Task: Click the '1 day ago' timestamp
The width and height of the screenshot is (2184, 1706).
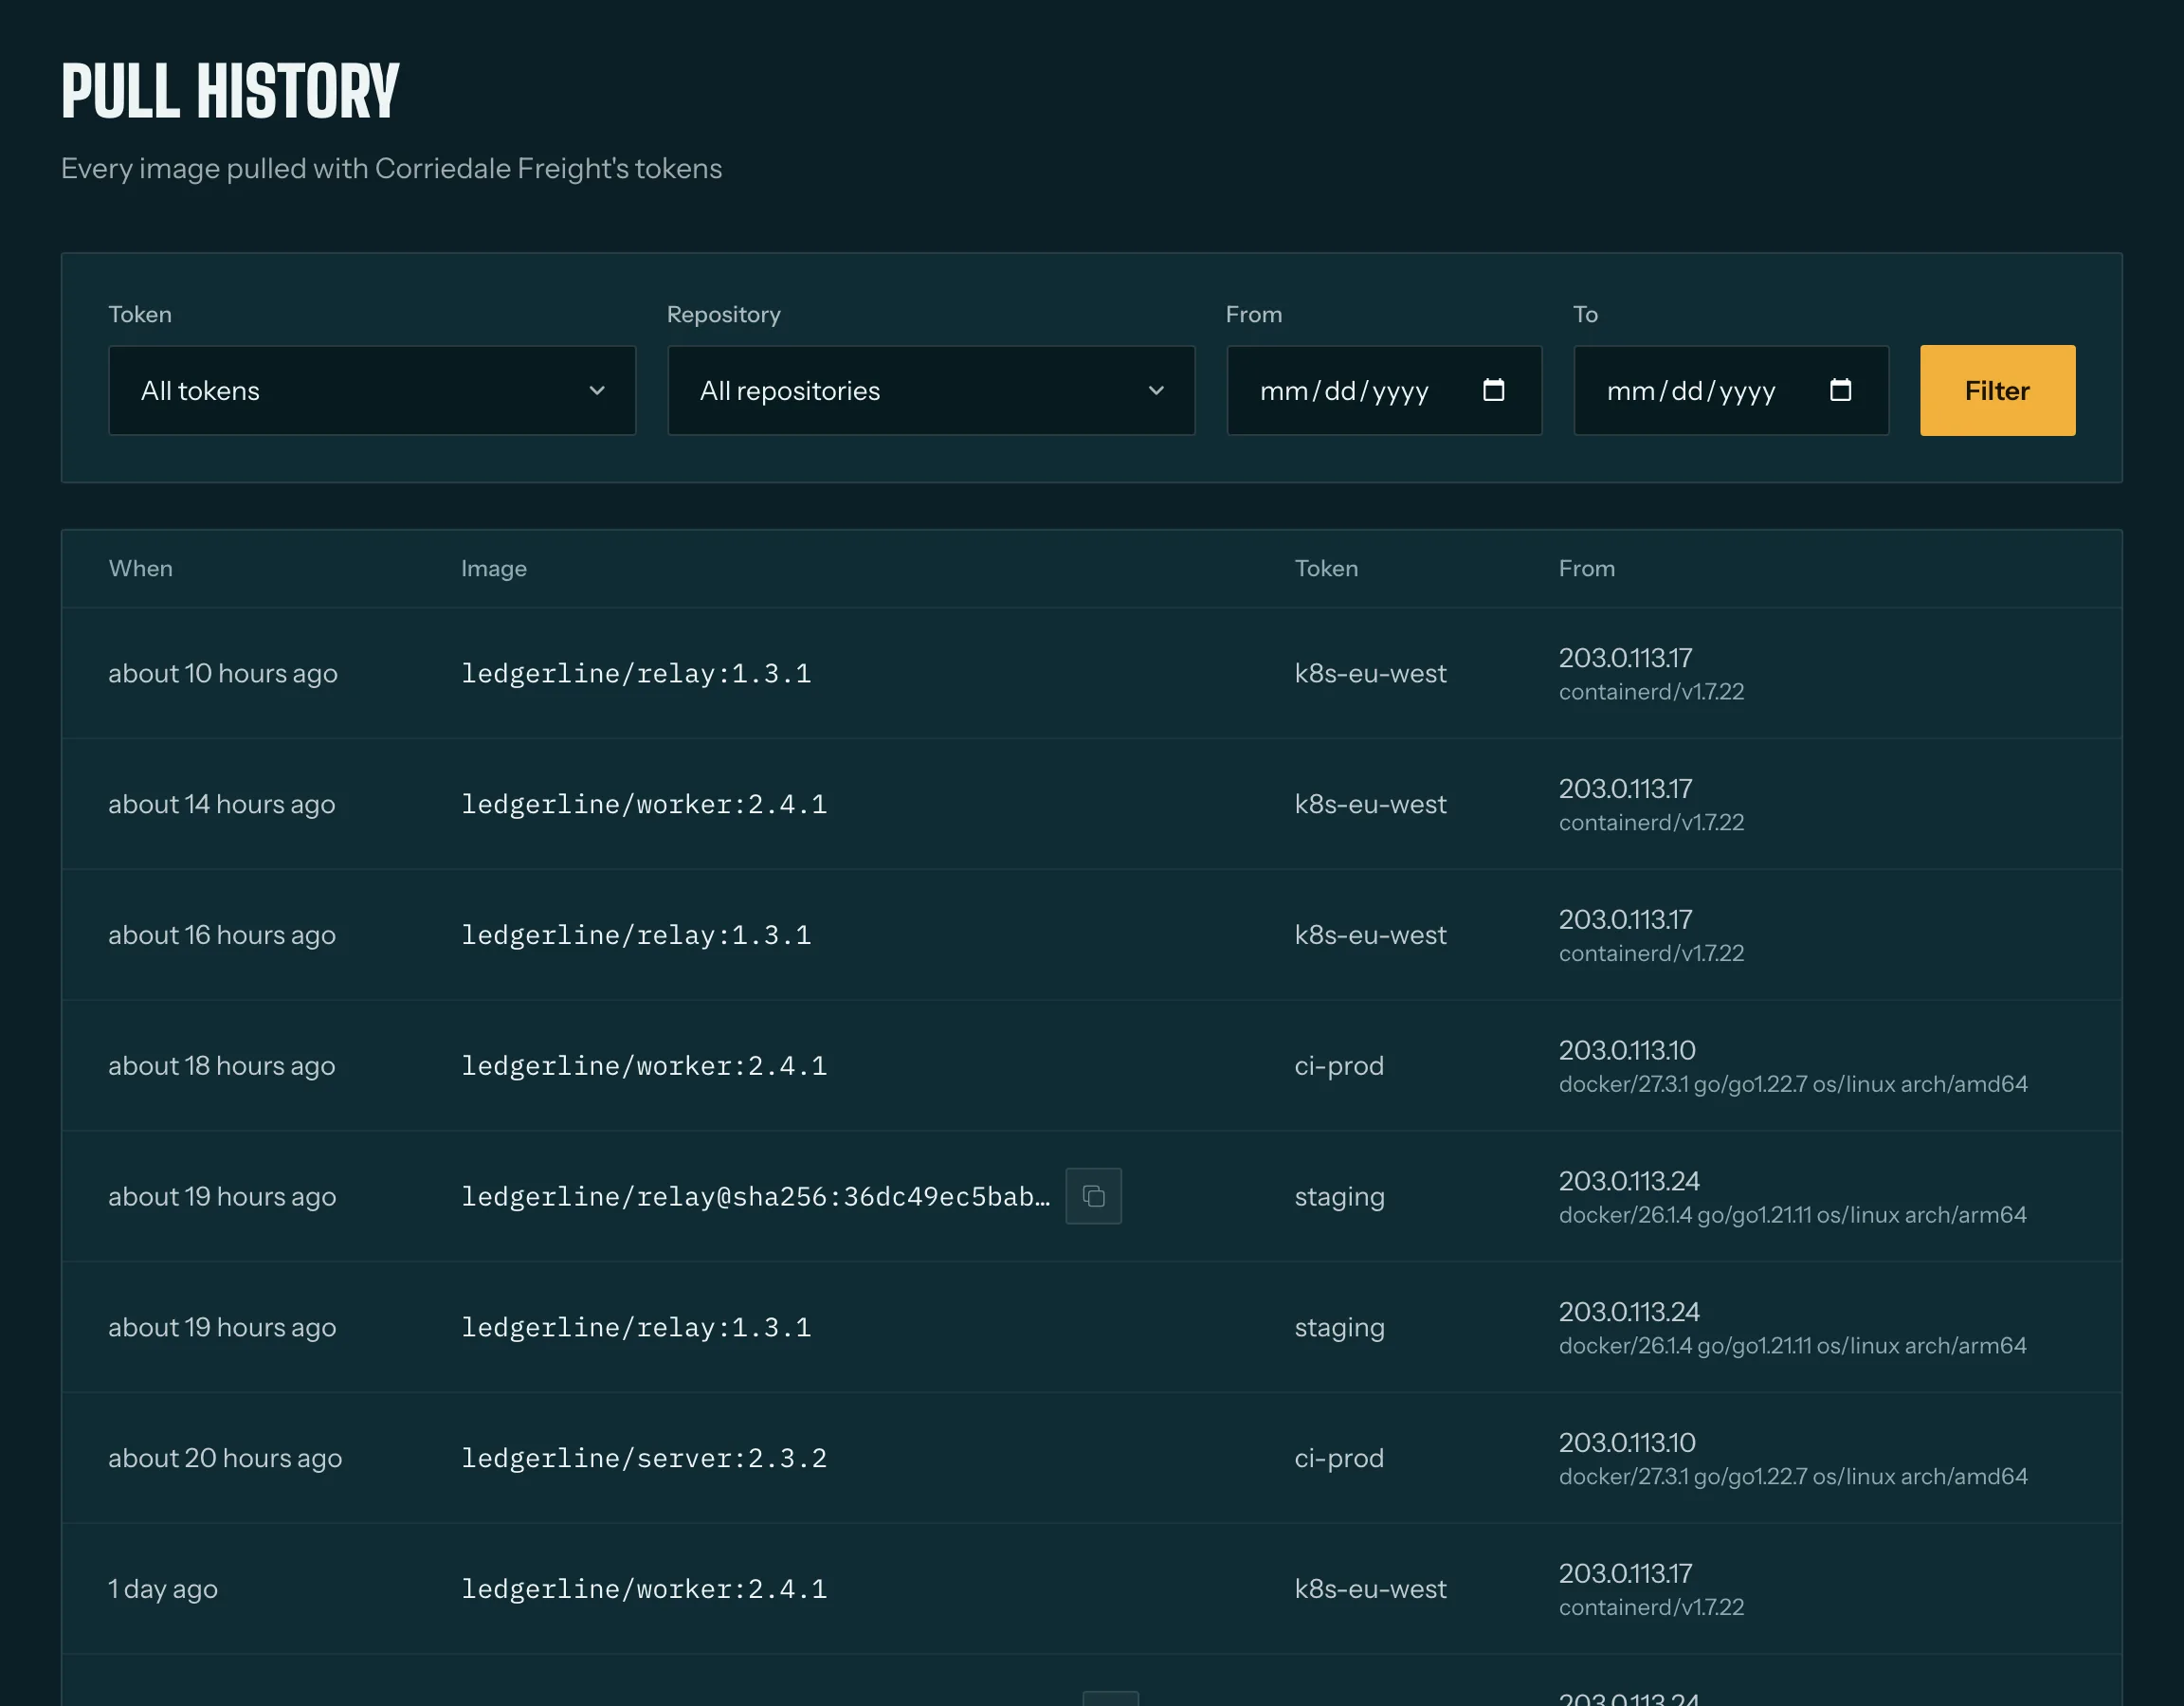Action: [x=163, y=1589]
